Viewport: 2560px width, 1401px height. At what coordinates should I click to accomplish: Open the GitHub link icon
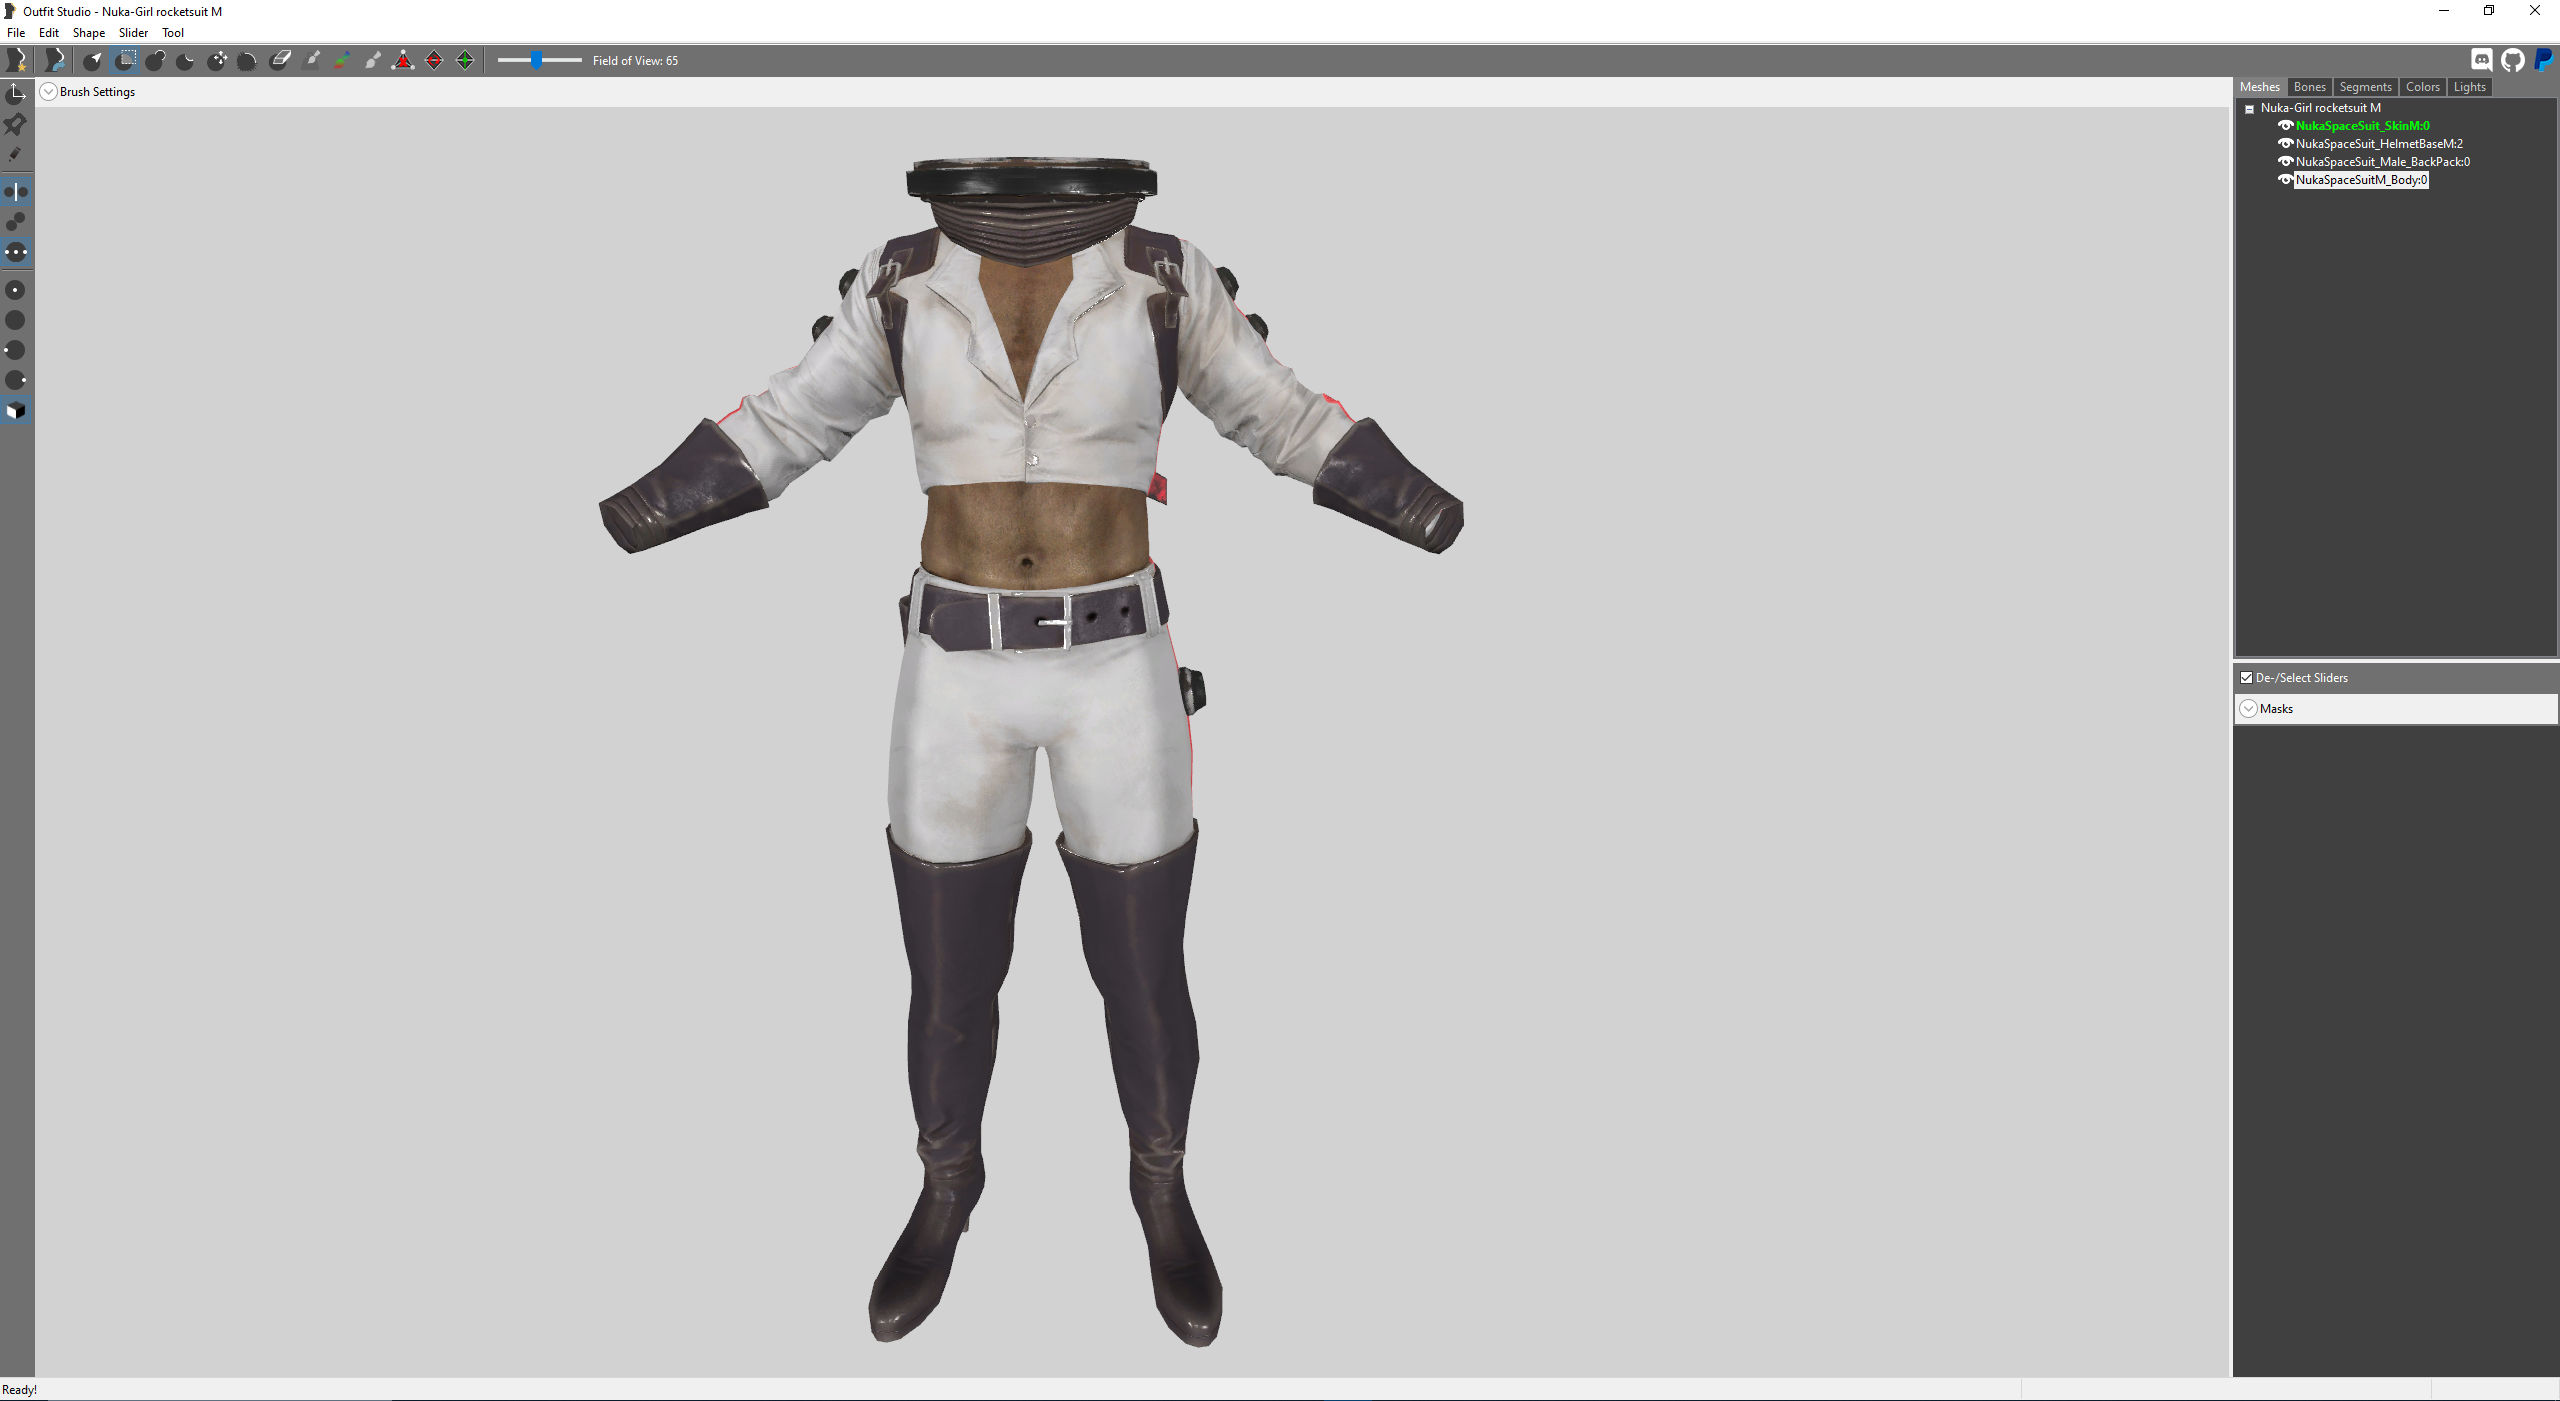(x=2512, y=61)
